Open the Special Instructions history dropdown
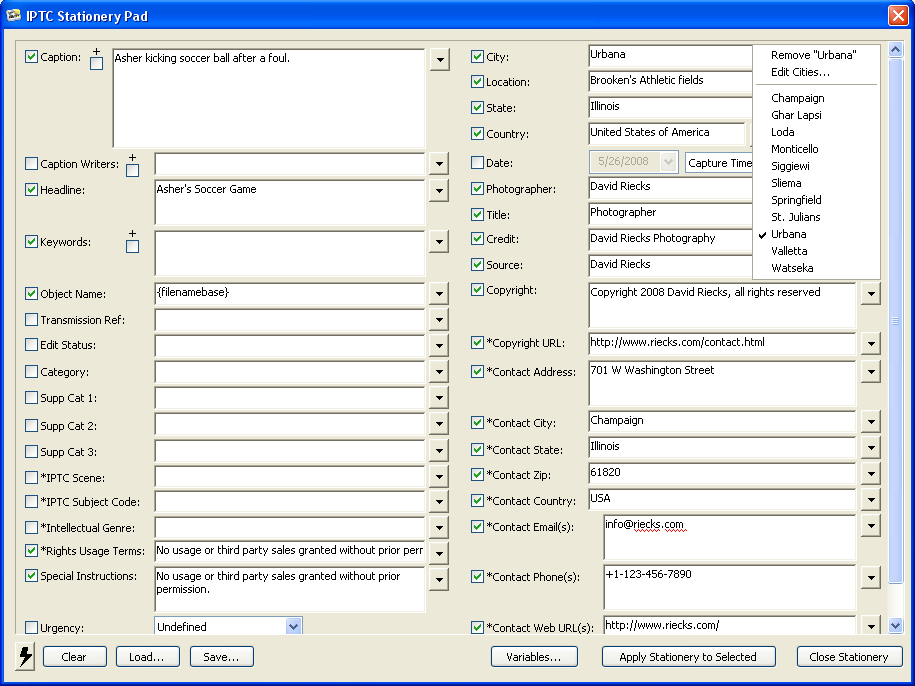This screenshot has height=686, width=915. 440,578
